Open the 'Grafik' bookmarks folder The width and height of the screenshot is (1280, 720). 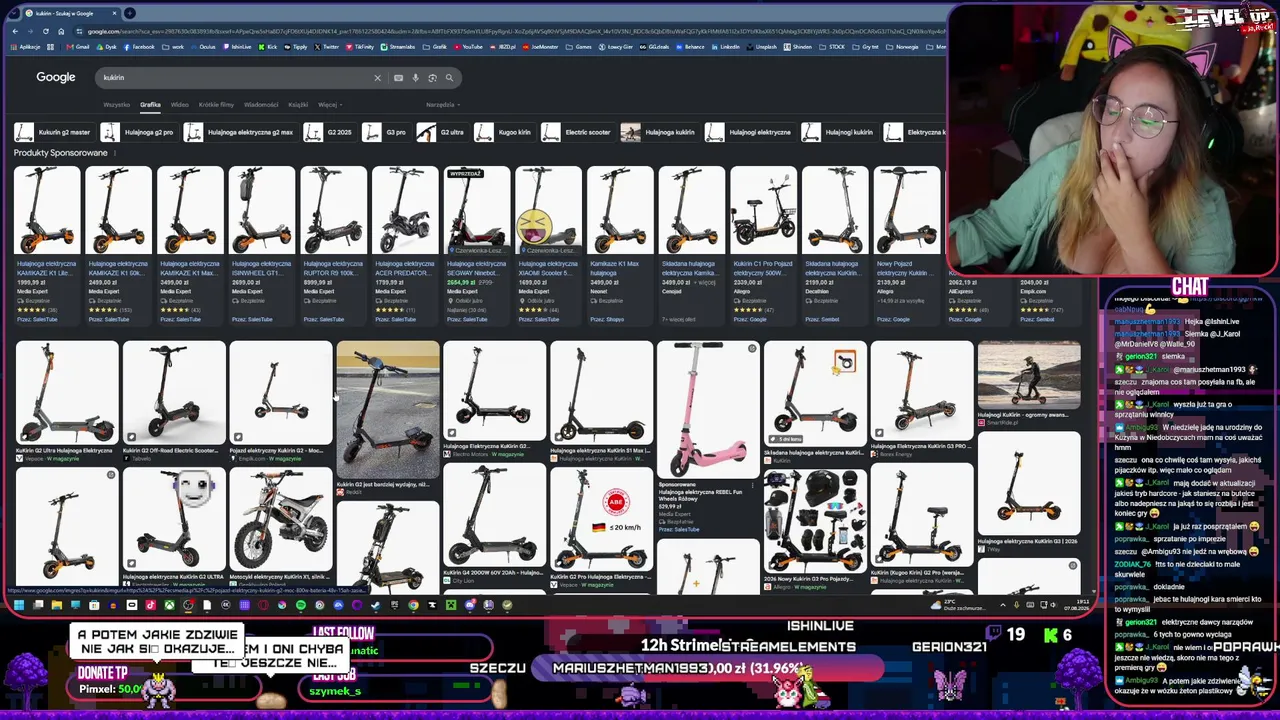tap(434, 46)
